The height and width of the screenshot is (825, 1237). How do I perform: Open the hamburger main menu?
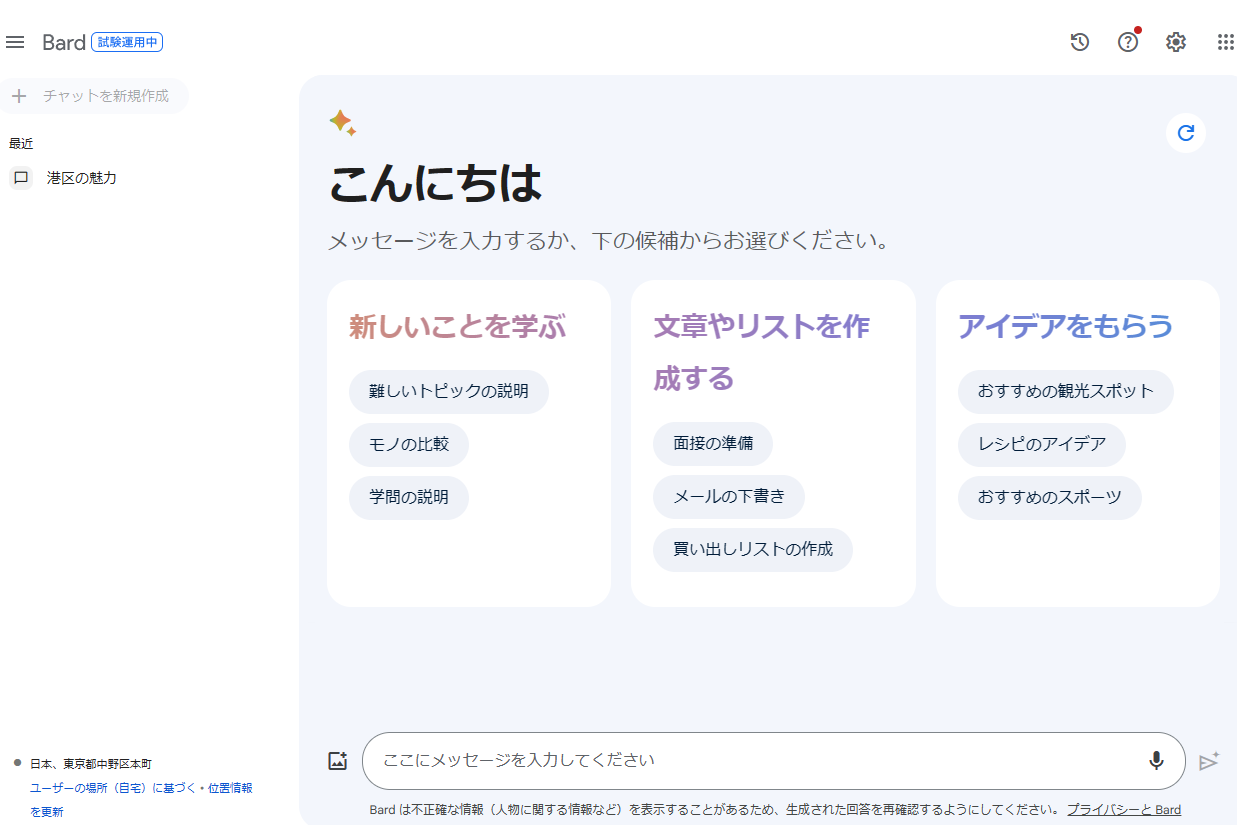pos(15,42)
